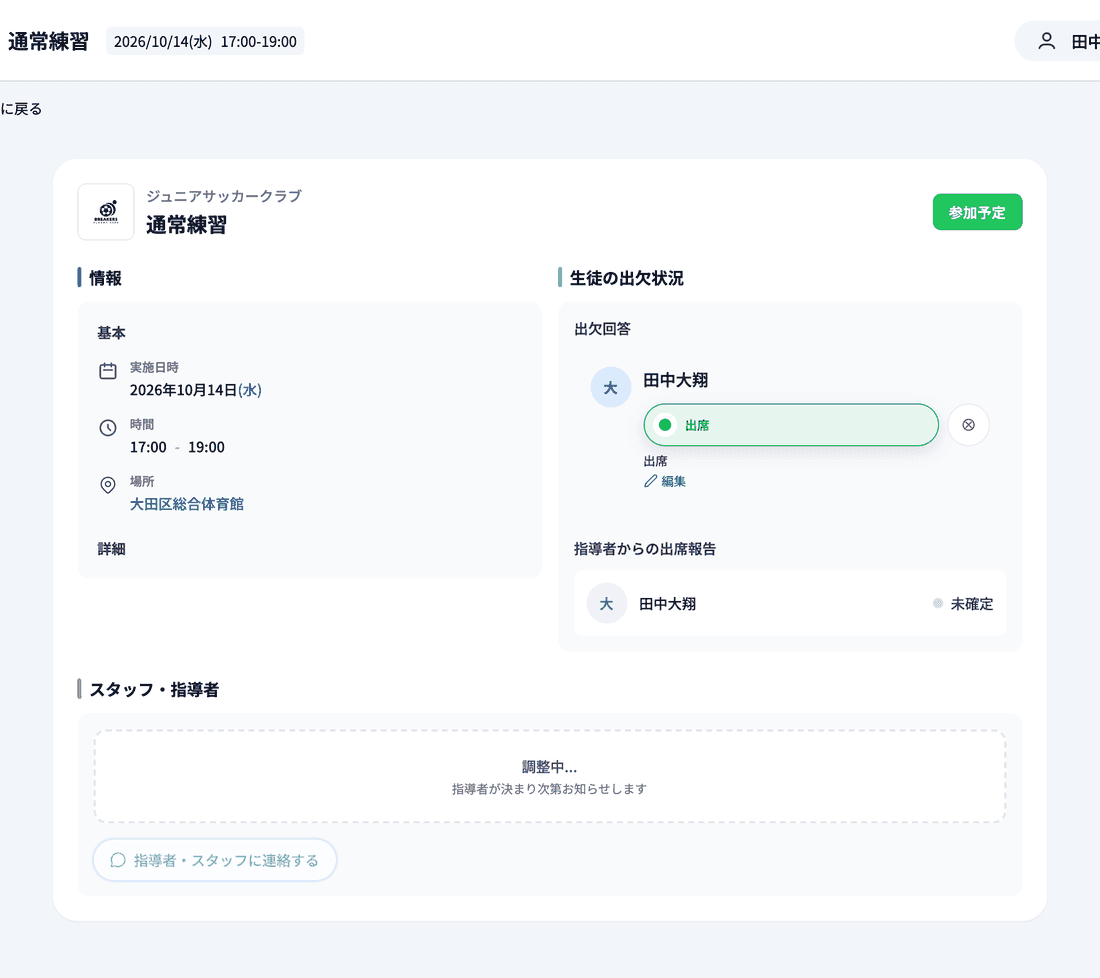
Task: Click the speech bubble icon in contact button
Action: point(118,860)
